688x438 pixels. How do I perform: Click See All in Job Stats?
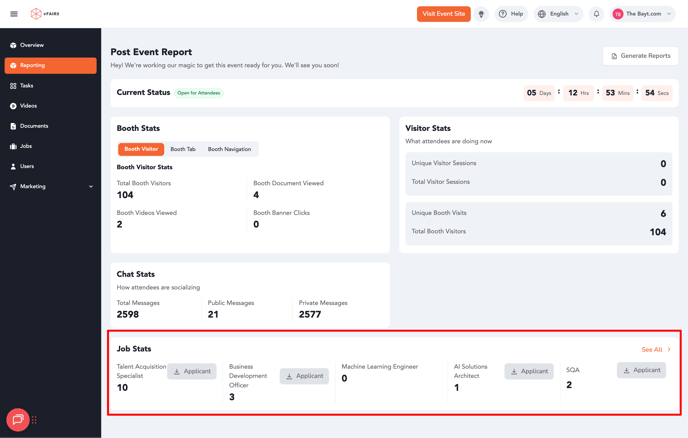(655, 350)
